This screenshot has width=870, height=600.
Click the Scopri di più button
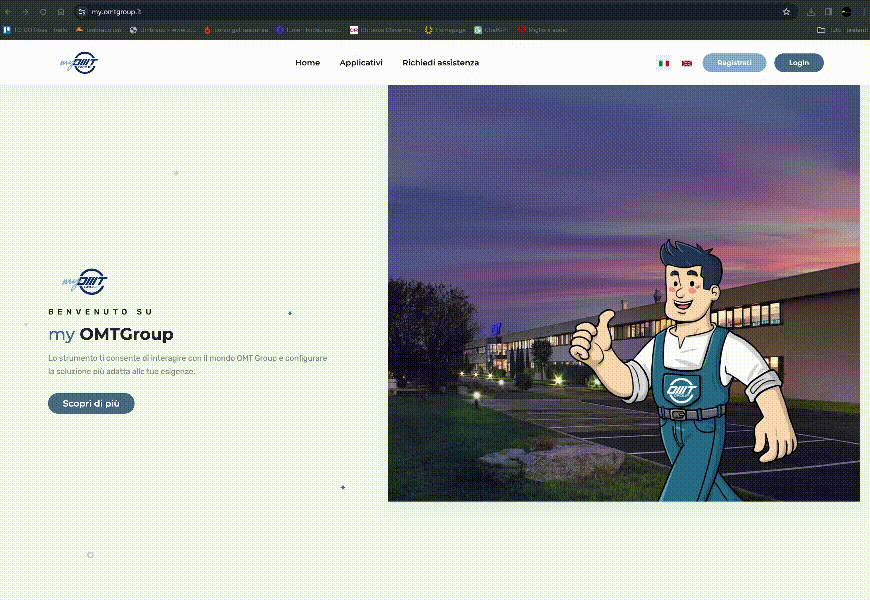91,404
